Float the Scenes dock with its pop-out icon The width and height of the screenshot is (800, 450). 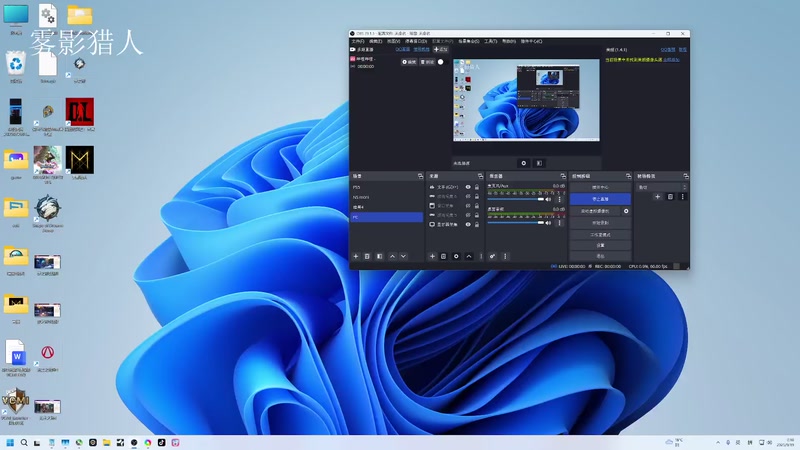(x=420, y=176)
